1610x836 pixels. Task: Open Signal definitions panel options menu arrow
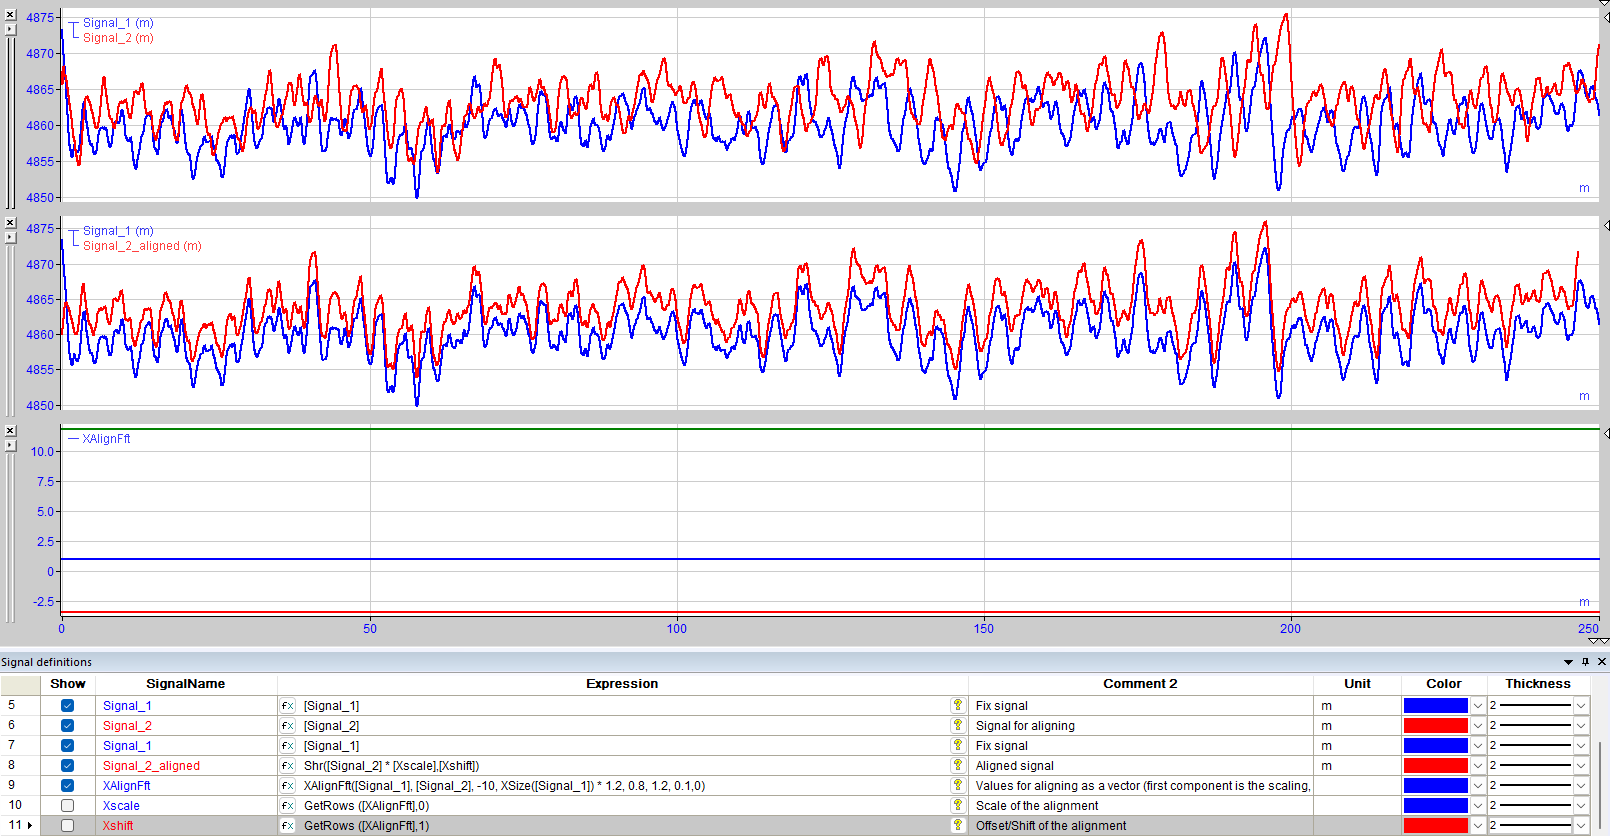tap(1568, 662)
